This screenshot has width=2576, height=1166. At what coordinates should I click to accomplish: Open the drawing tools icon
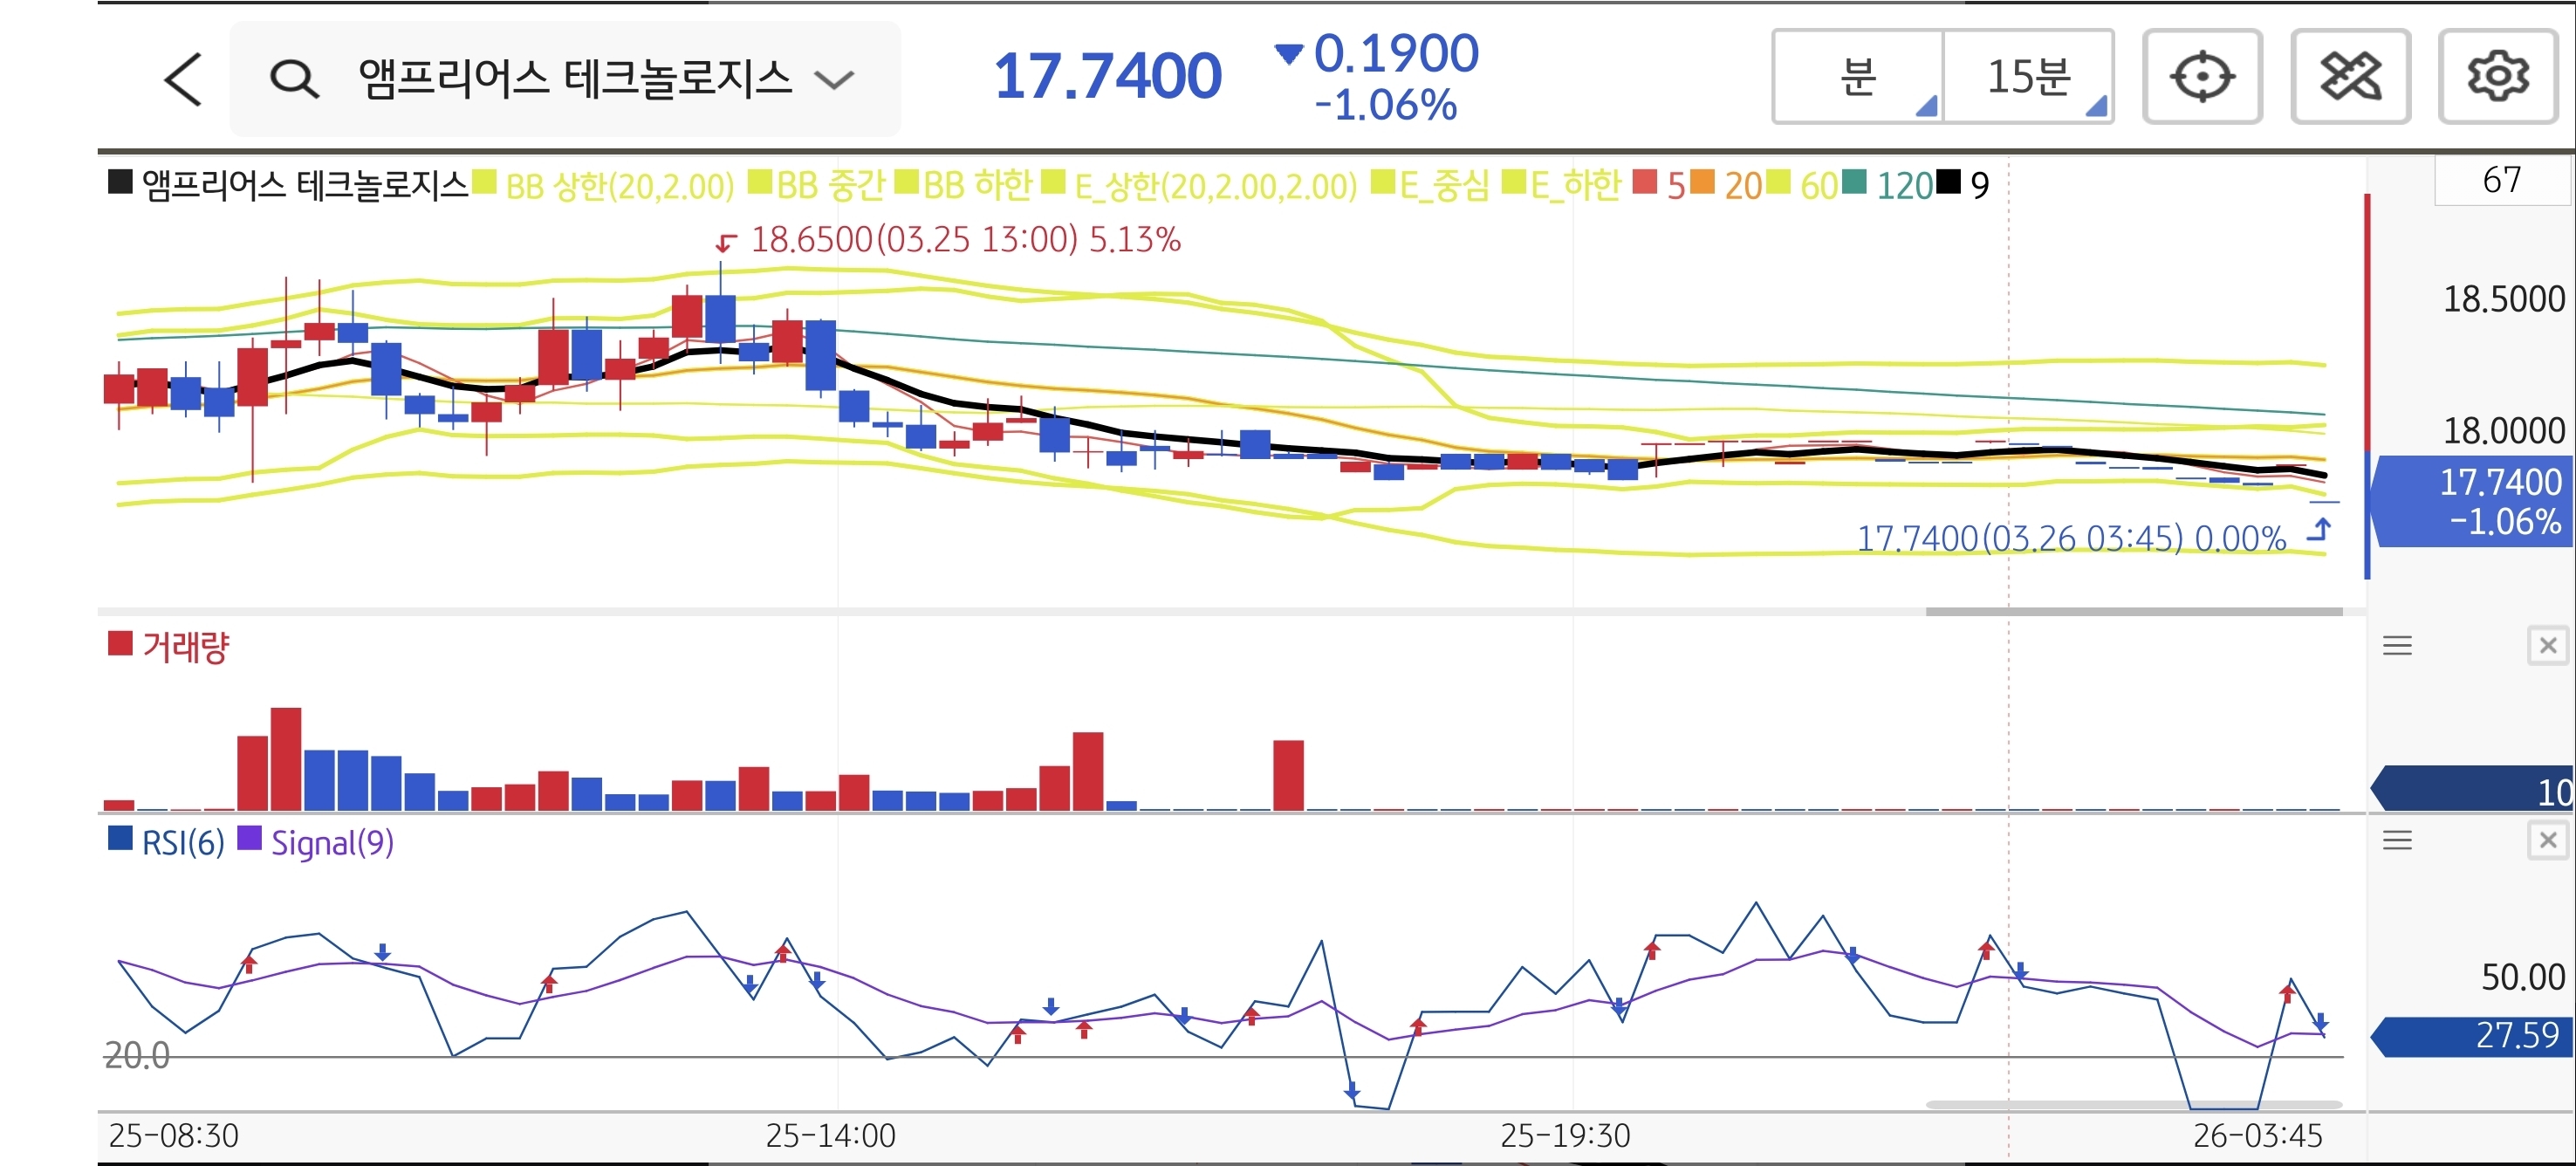[x=2349, y=77]
